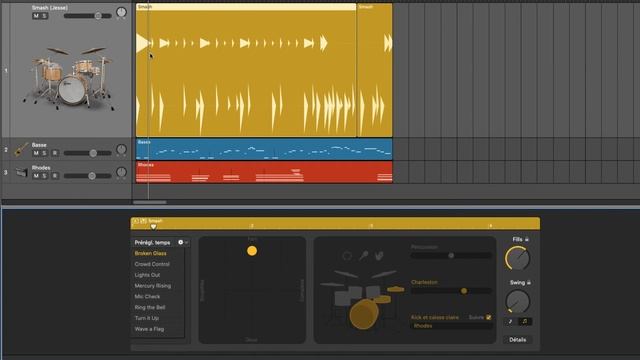Click the pan knob on the Basse track
Viewport: 640px width, 360px height.
coord(121,150)
